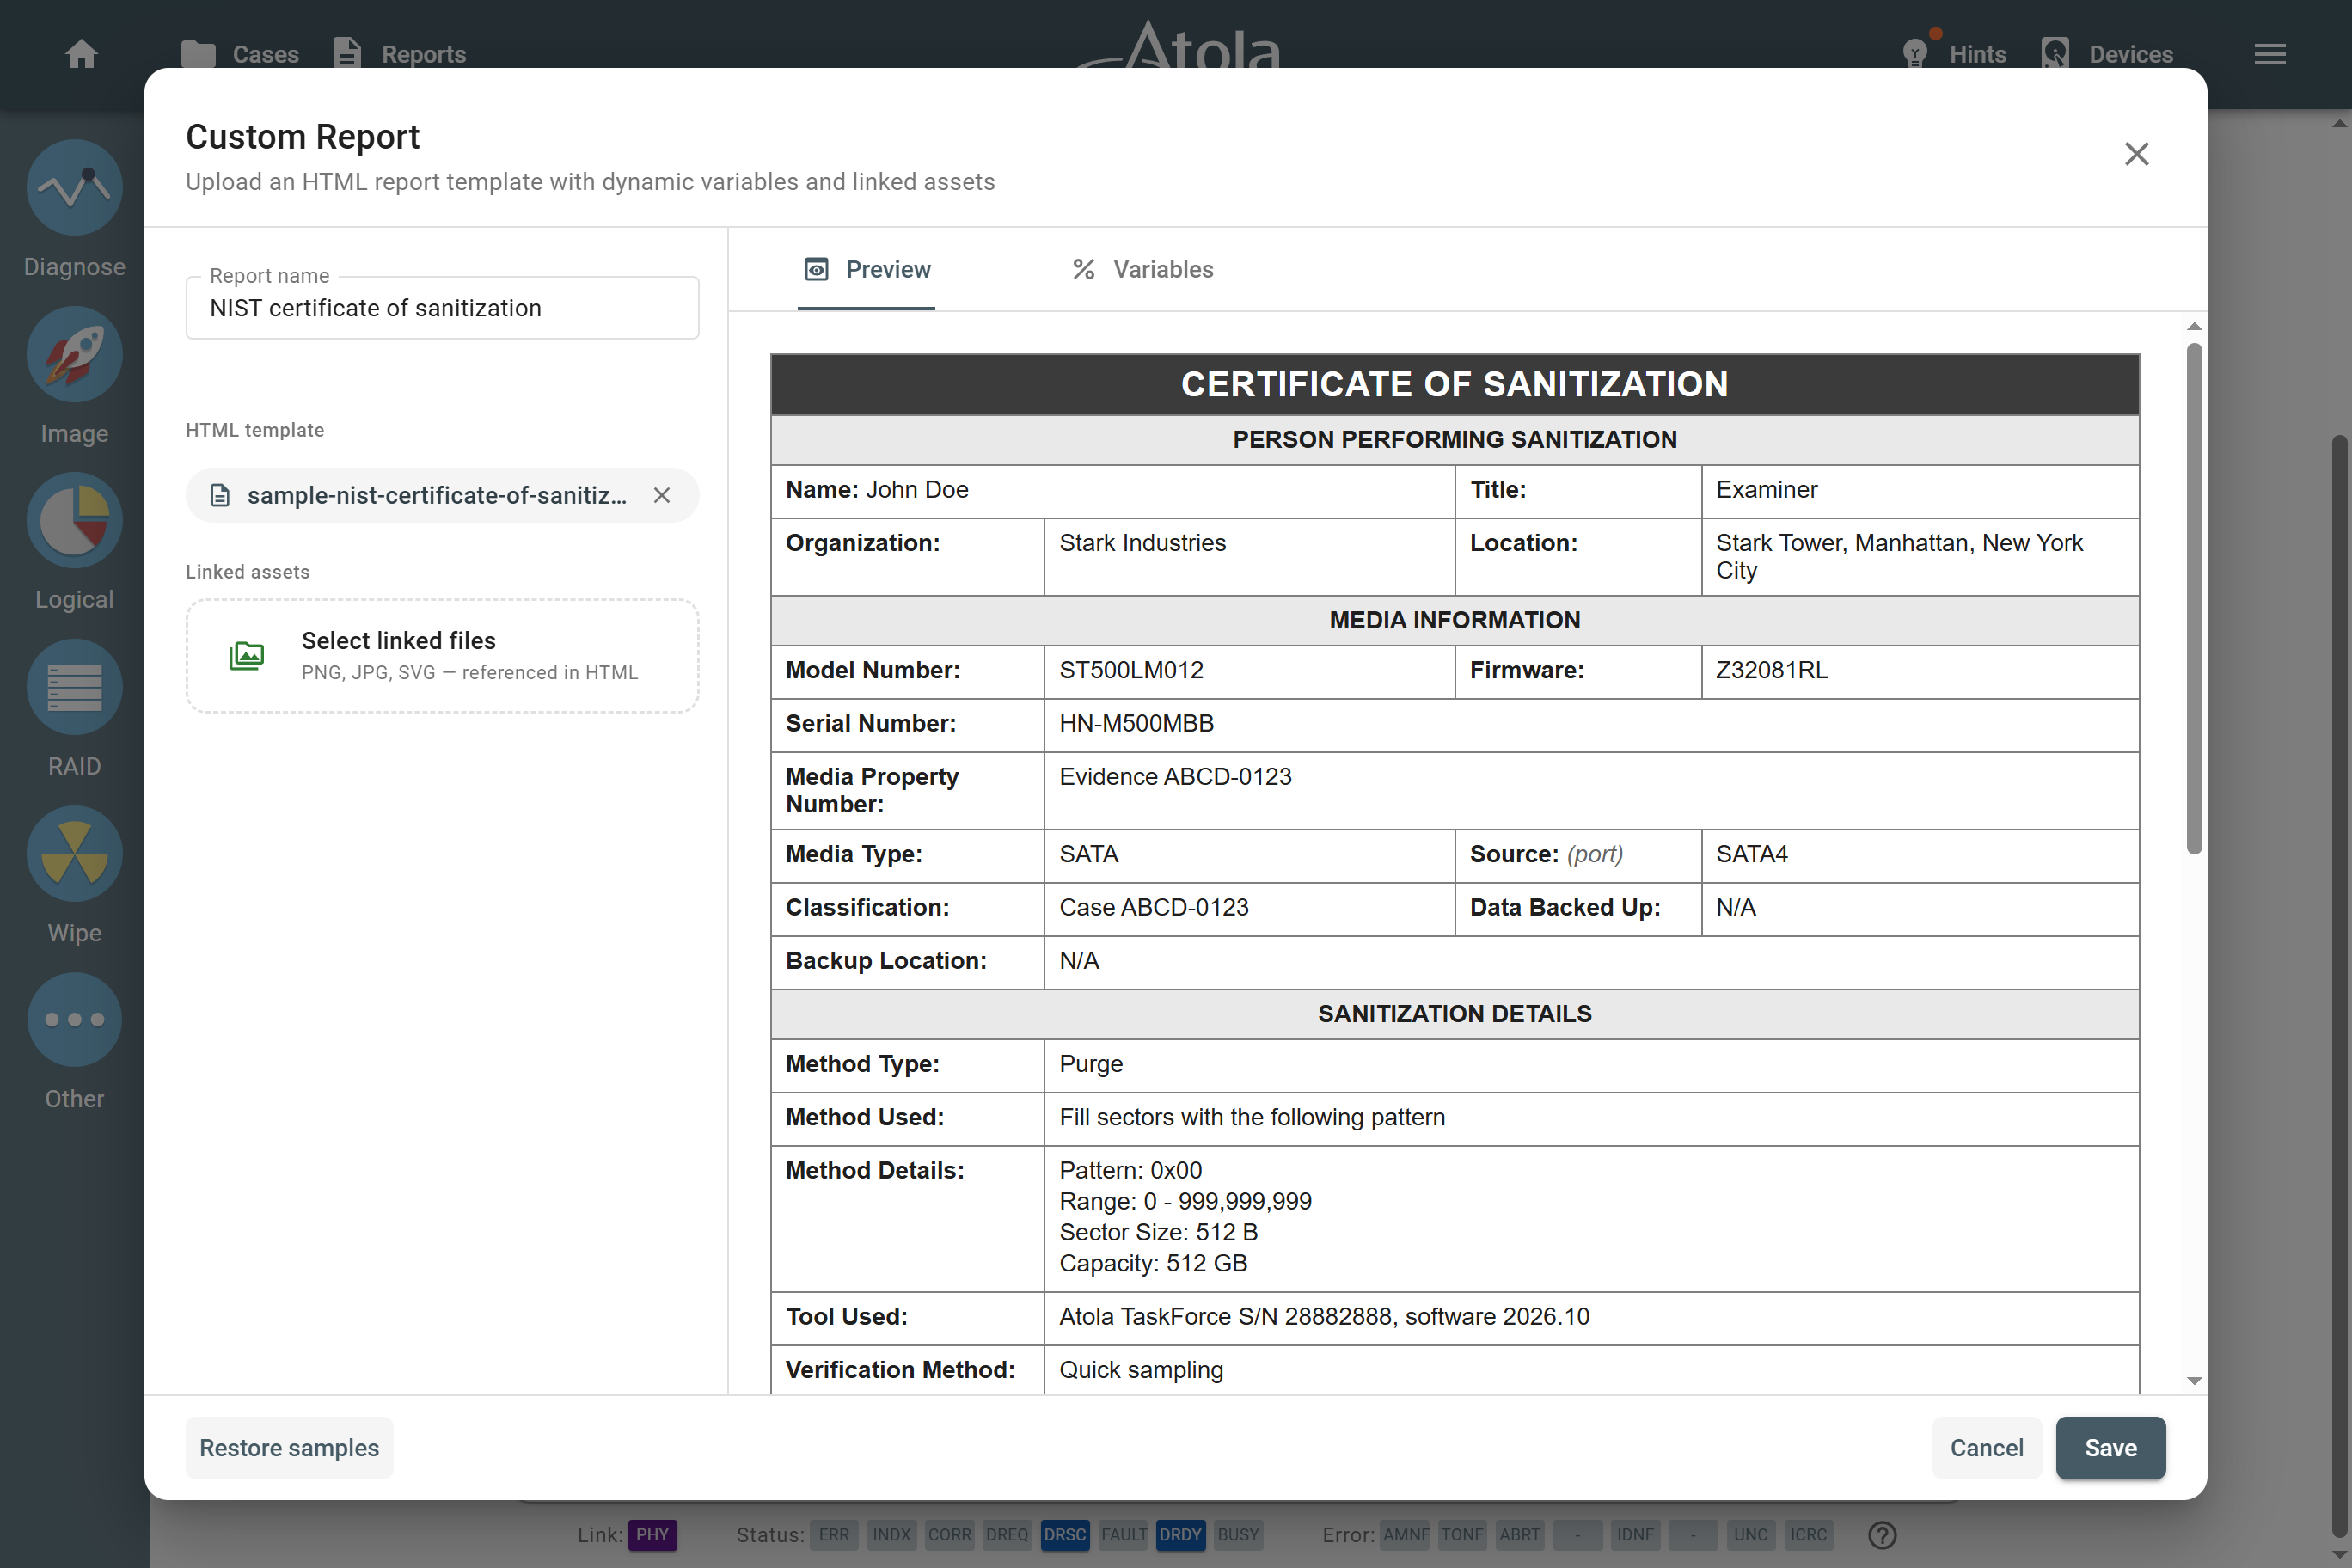Click preview scroll down arrow
This screenshot has width=2352, height=1568.
pos(2194,1380)
